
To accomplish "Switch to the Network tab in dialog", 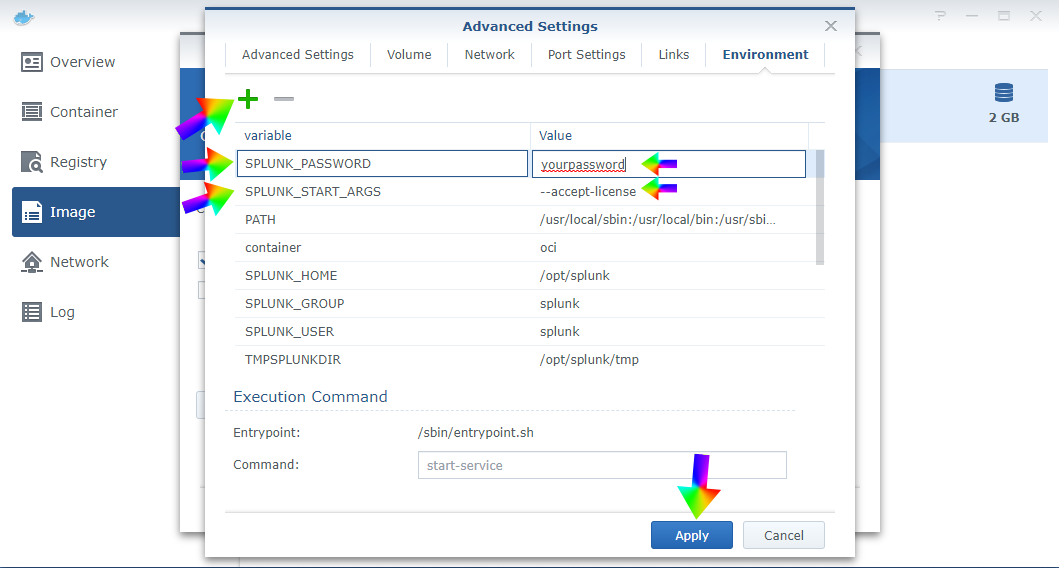I will [490, 55].
